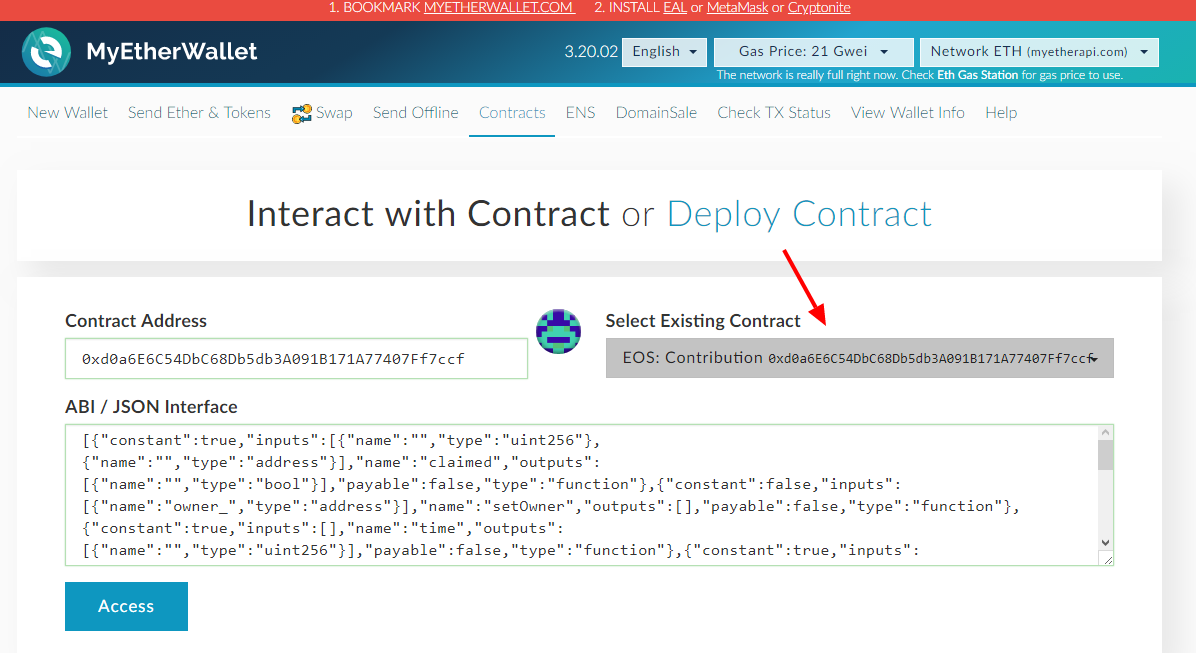The width and height of the screenshot is (1196, 653).
Task: Click the version number 3.20.02
Action: 591,52
